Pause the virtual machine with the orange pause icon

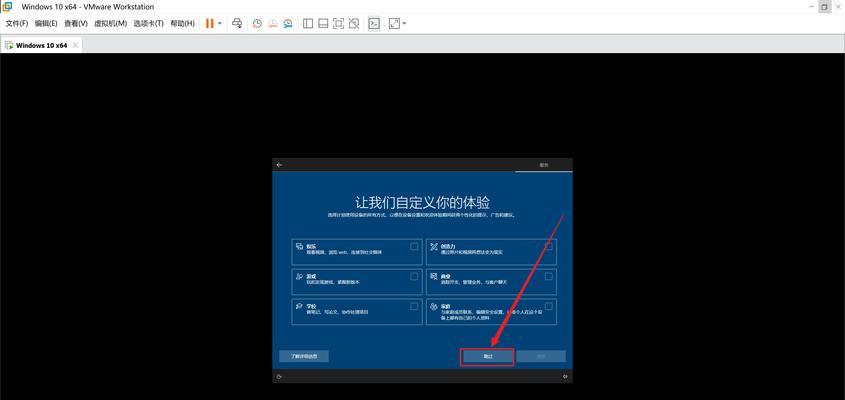point(209,24)
